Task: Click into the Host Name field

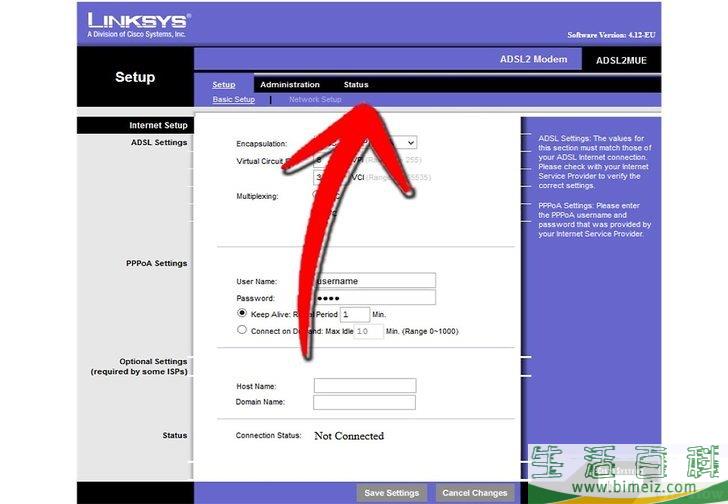Action: coord(365,386)
